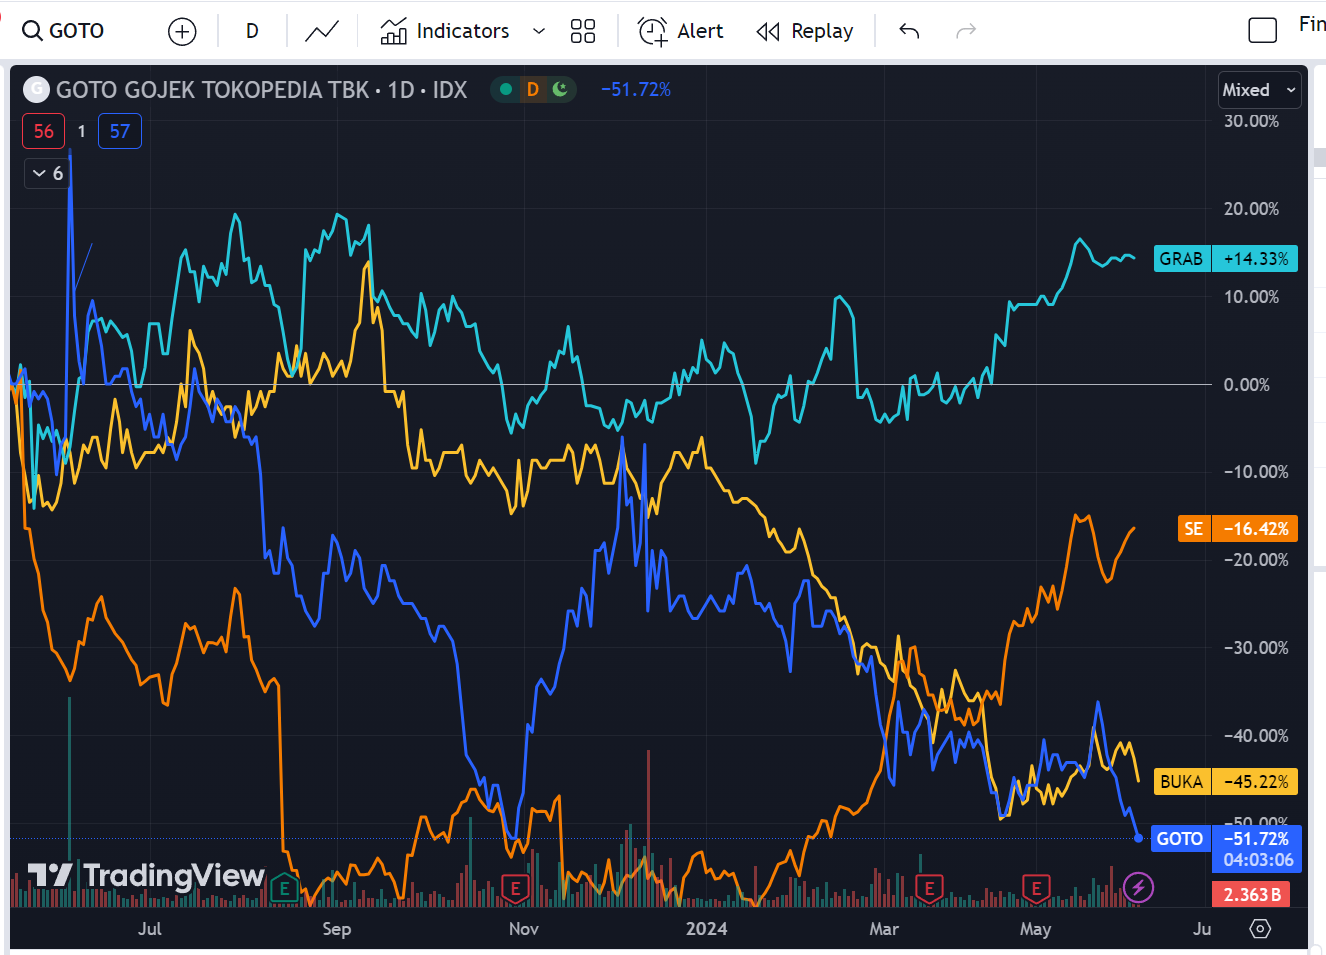Click the moon session status icon
Image resolution: width=1326 pixels, height=955 pixels.
pos(560,89)
